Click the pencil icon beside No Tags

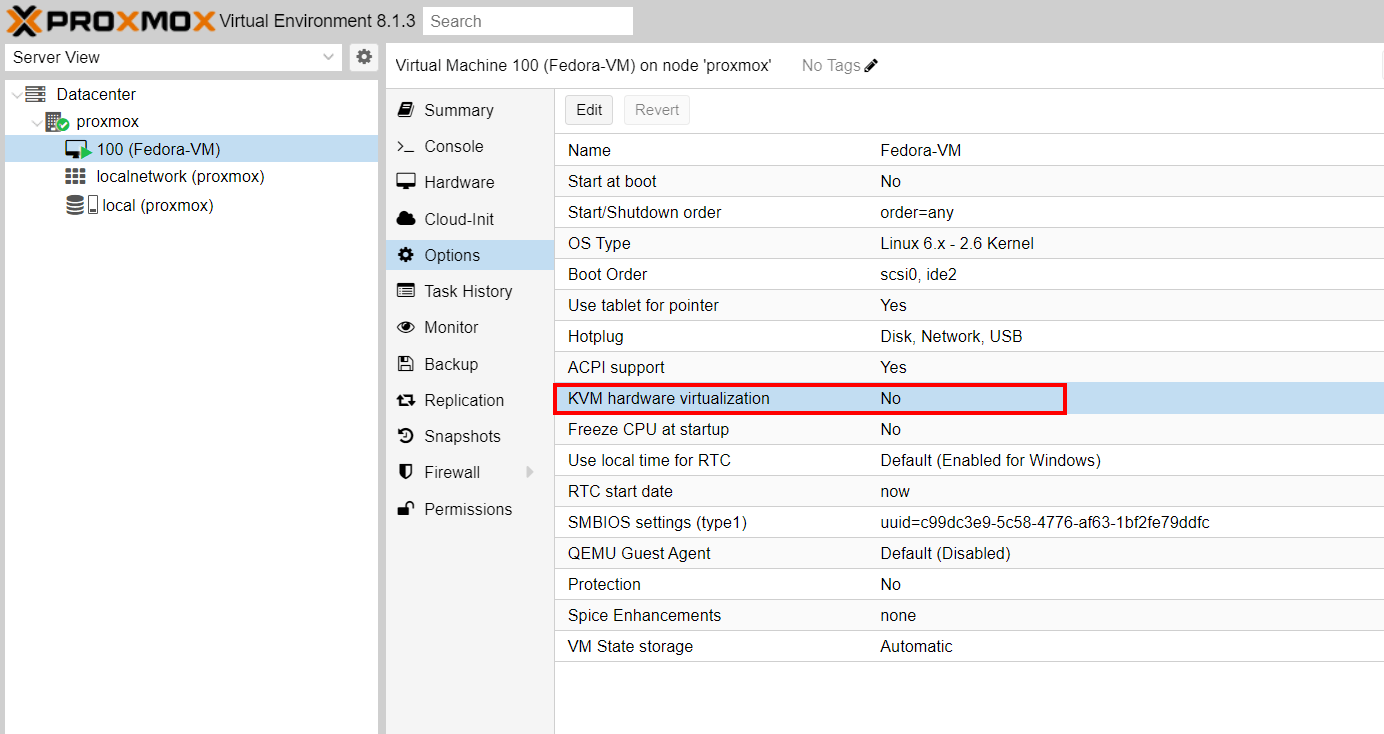pos(871,66)
